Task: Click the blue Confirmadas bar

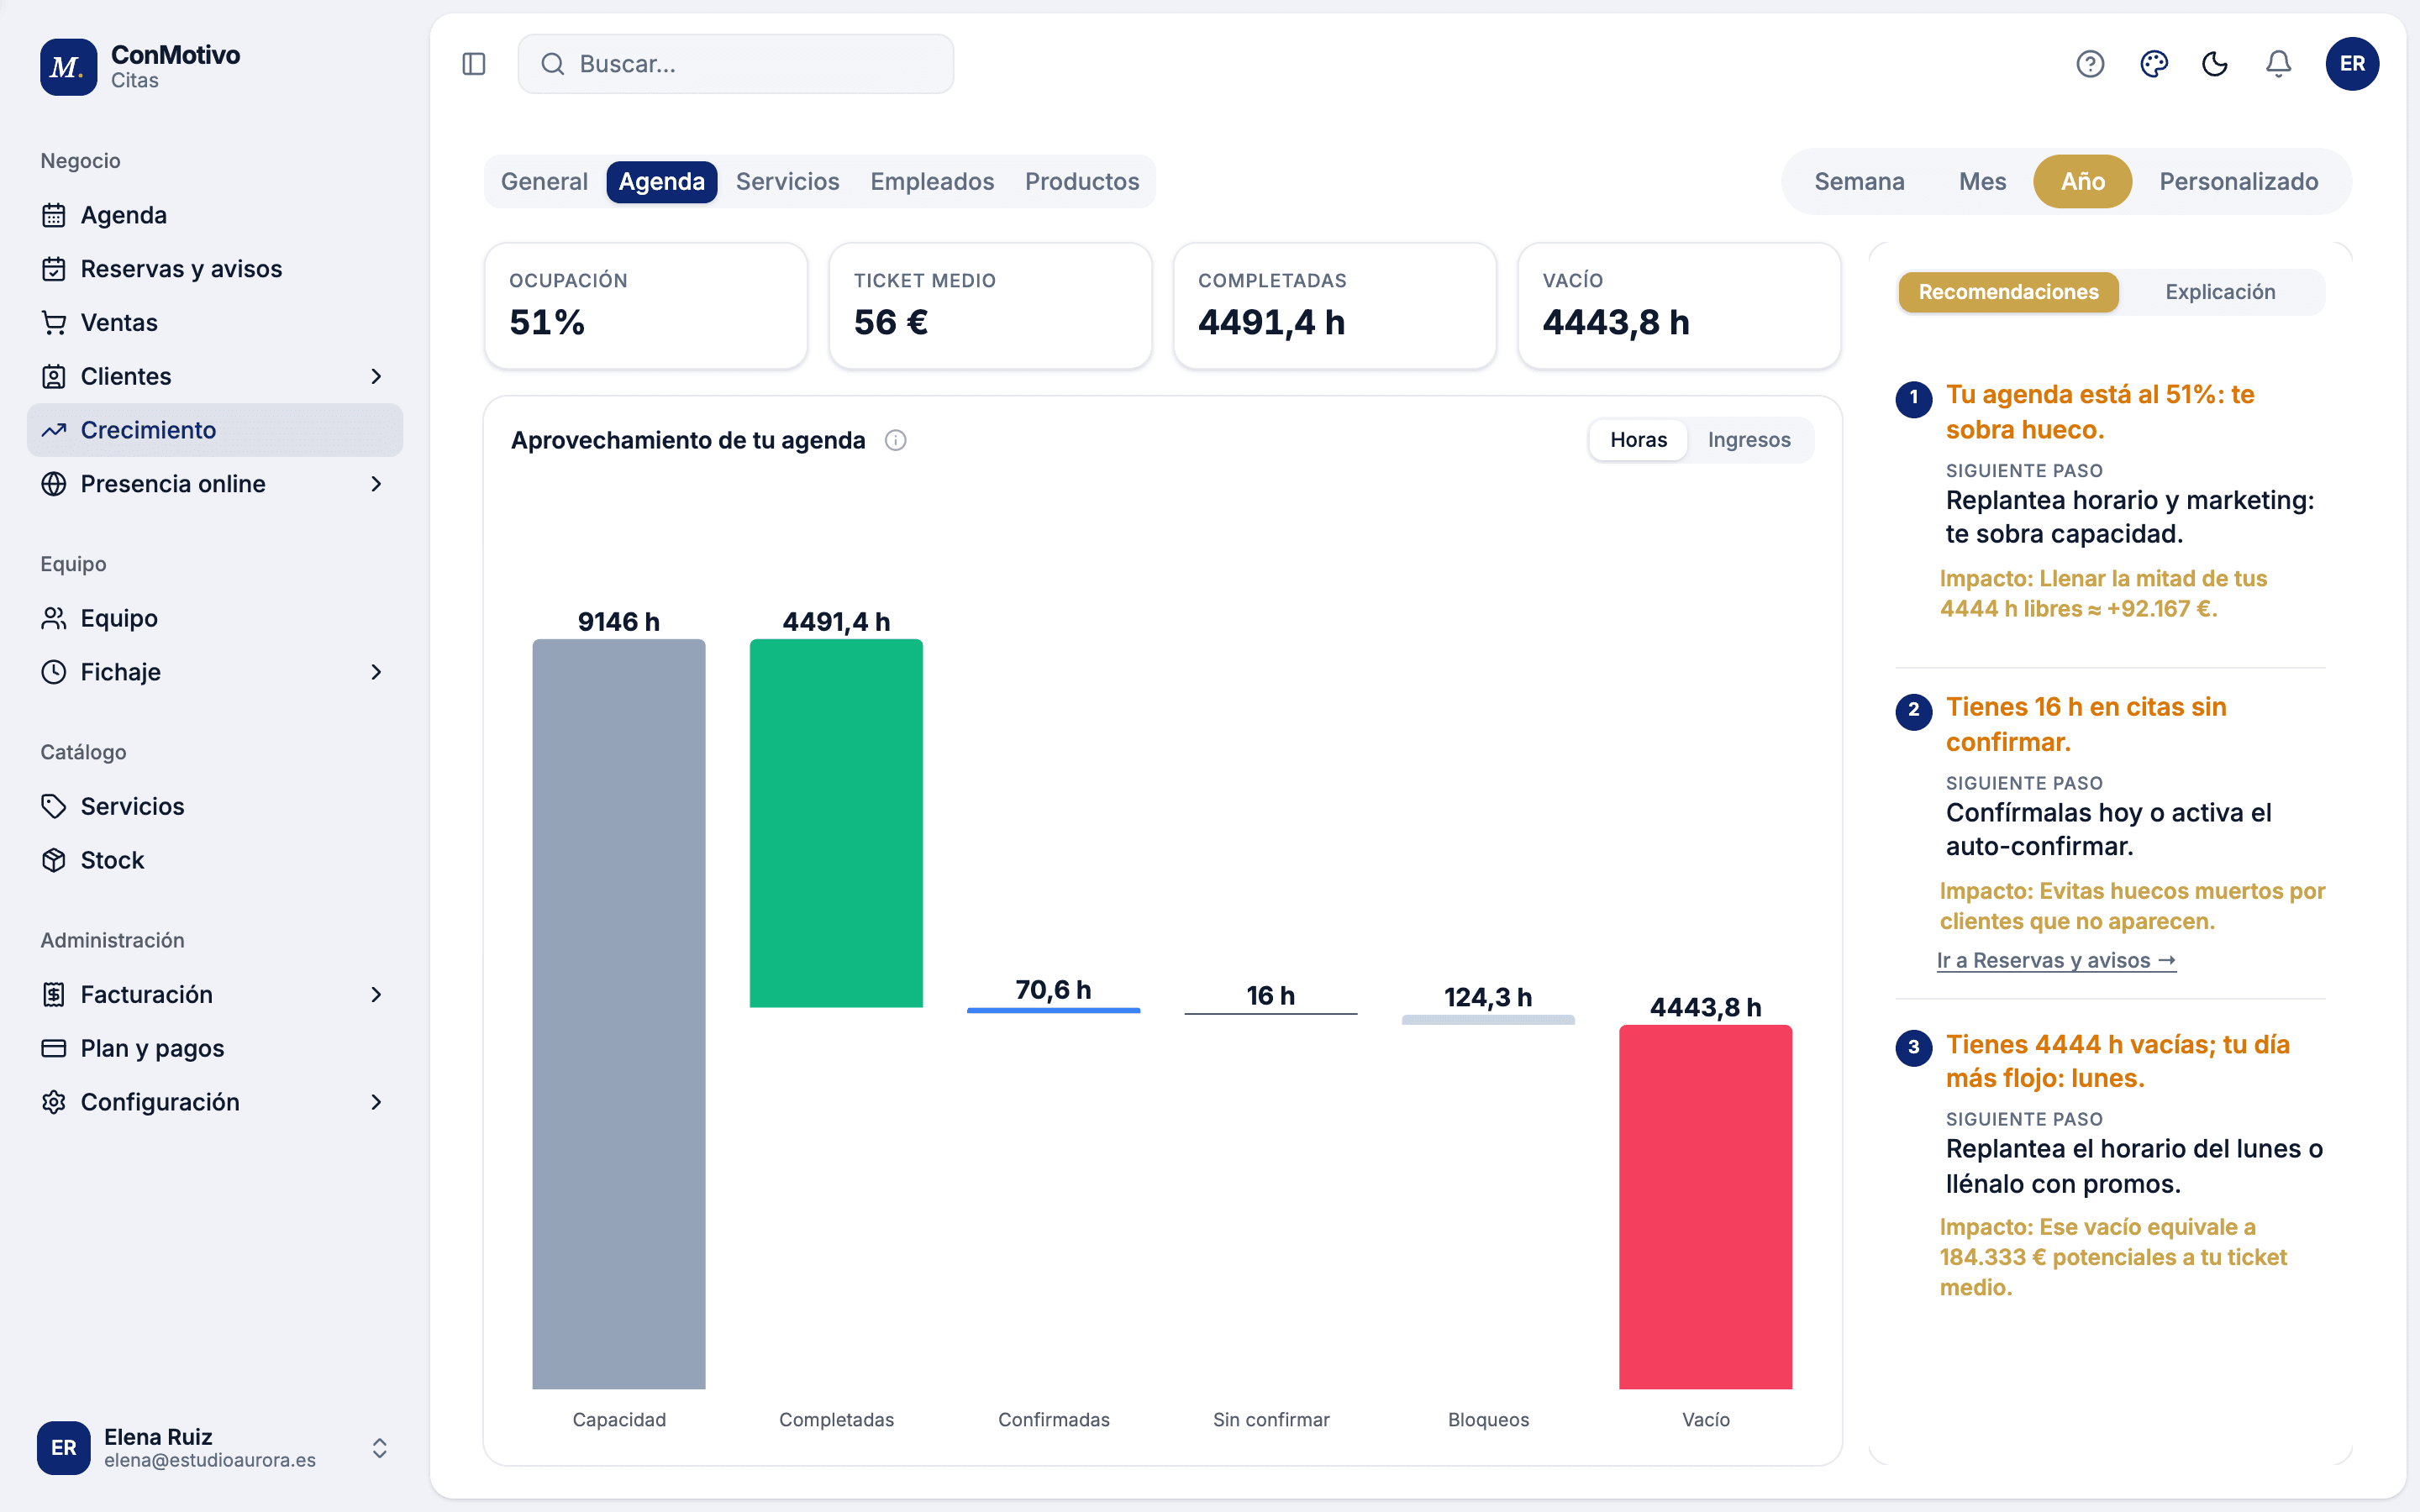Action: (1053, 1010)
